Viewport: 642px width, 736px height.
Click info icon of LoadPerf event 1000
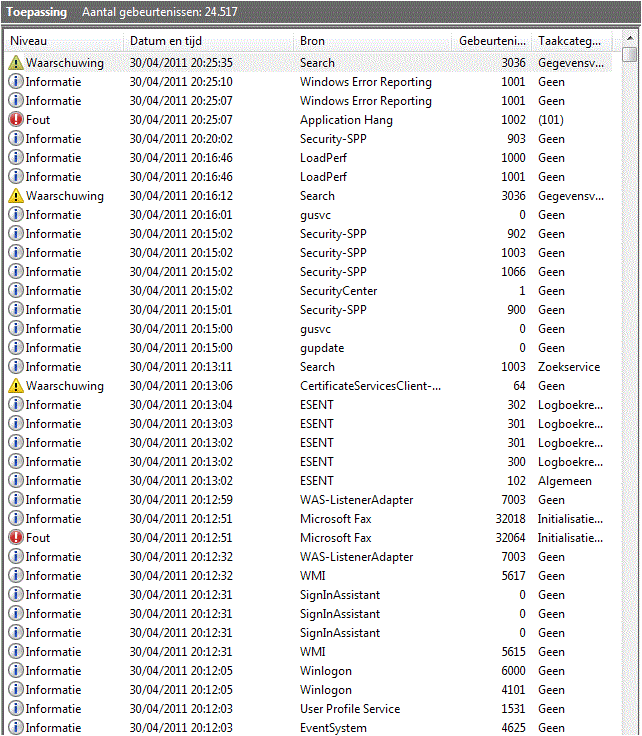tap(15, 157)
